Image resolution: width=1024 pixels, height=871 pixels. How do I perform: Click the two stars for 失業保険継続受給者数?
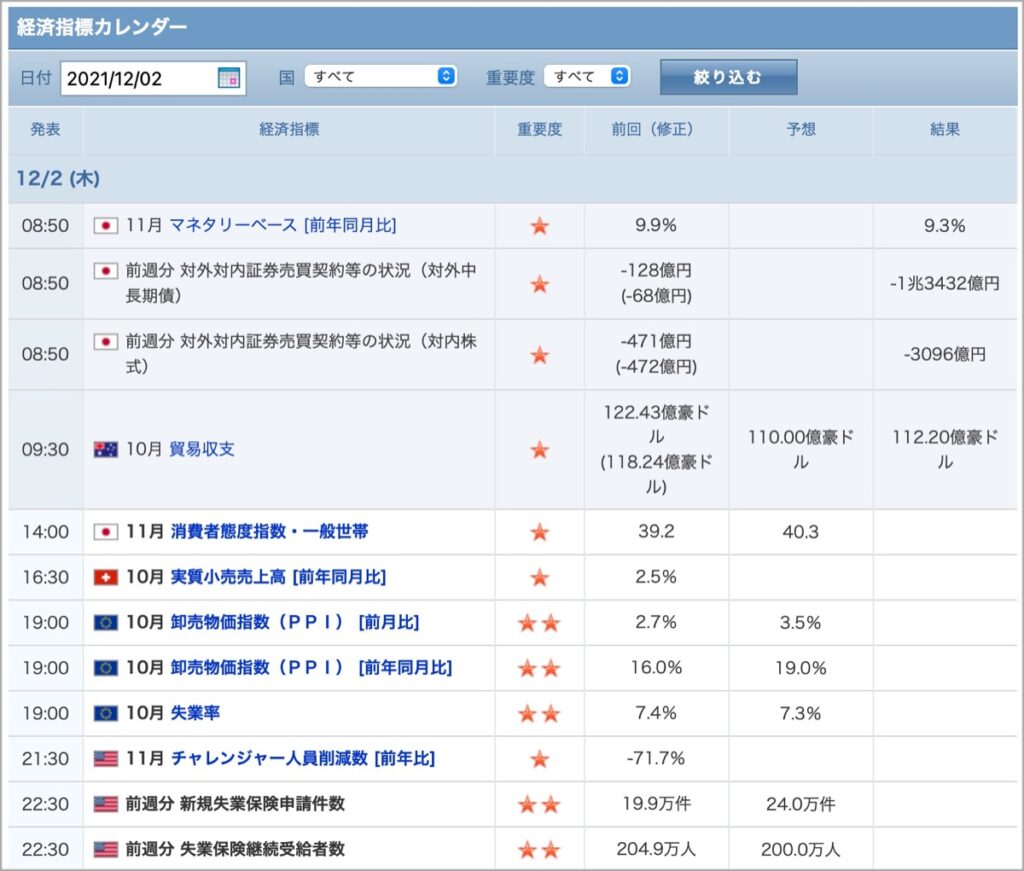click(539, 850)
